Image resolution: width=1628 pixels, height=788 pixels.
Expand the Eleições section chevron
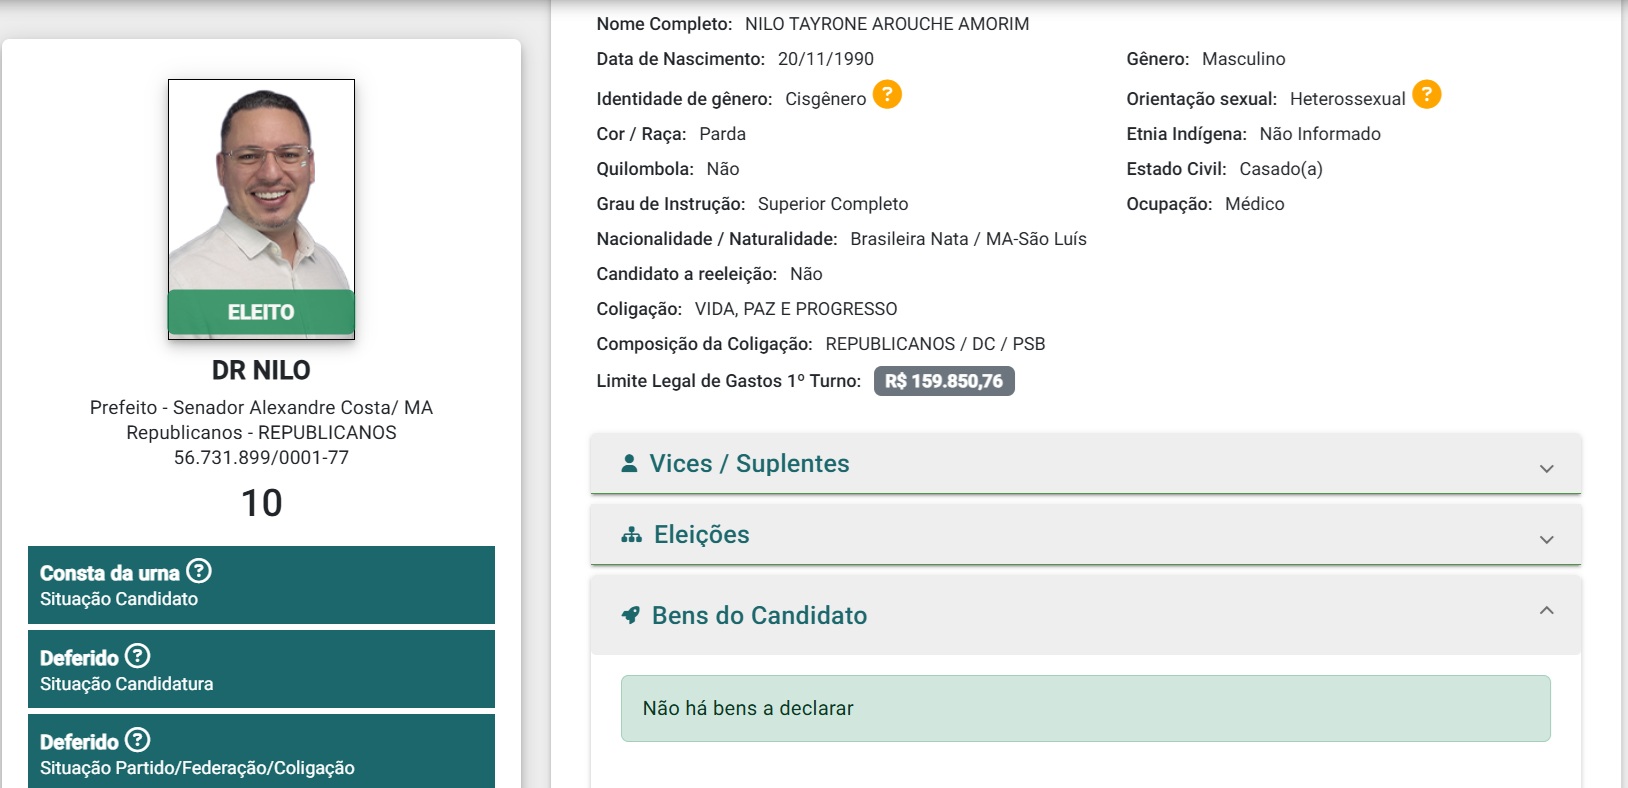point(1546,539)
